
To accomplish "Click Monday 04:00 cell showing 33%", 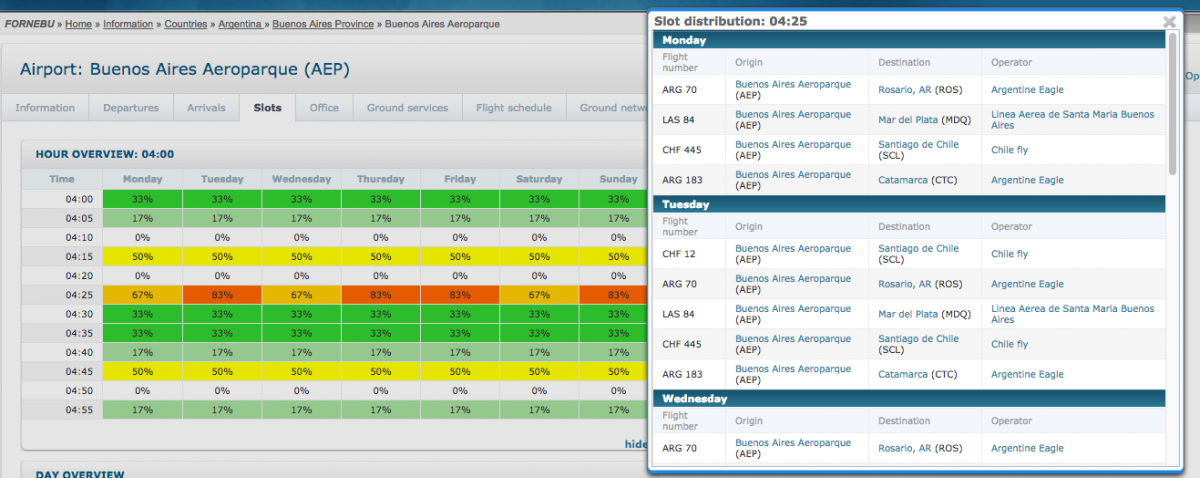I will 142,199.
